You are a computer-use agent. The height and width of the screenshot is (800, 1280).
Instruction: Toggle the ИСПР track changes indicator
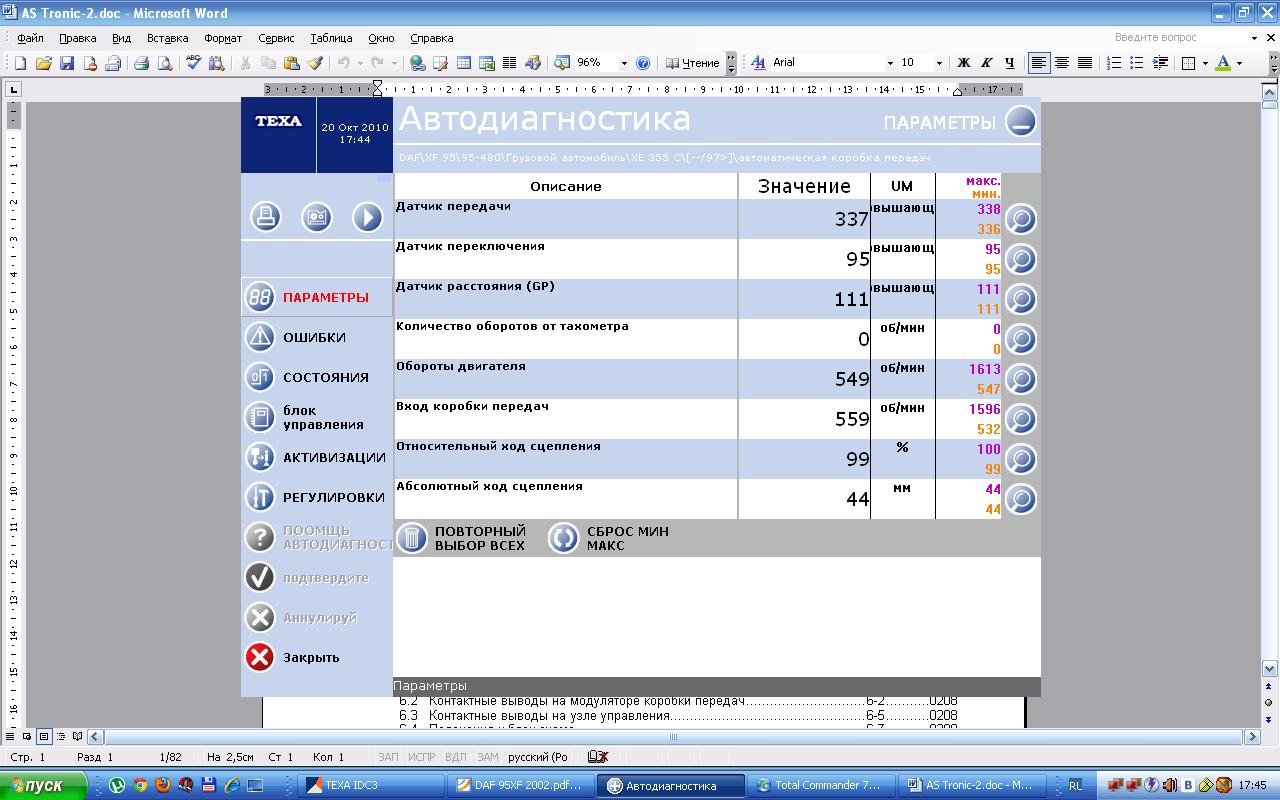(x=421, y=757)
